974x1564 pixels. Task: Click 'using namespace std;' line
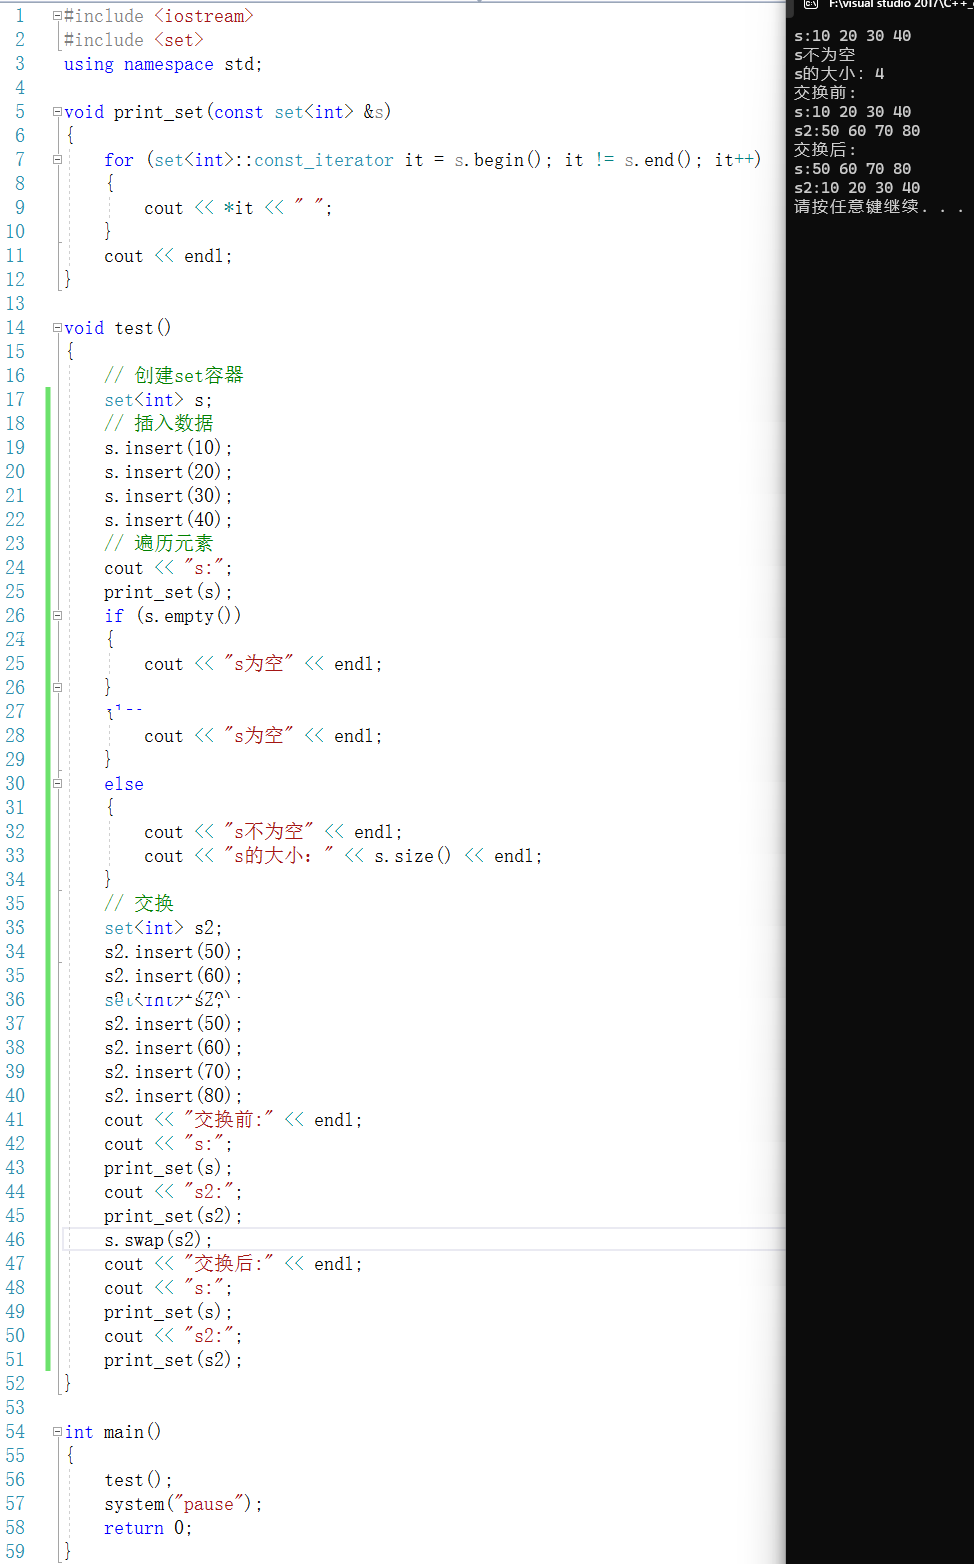(163, 64)
